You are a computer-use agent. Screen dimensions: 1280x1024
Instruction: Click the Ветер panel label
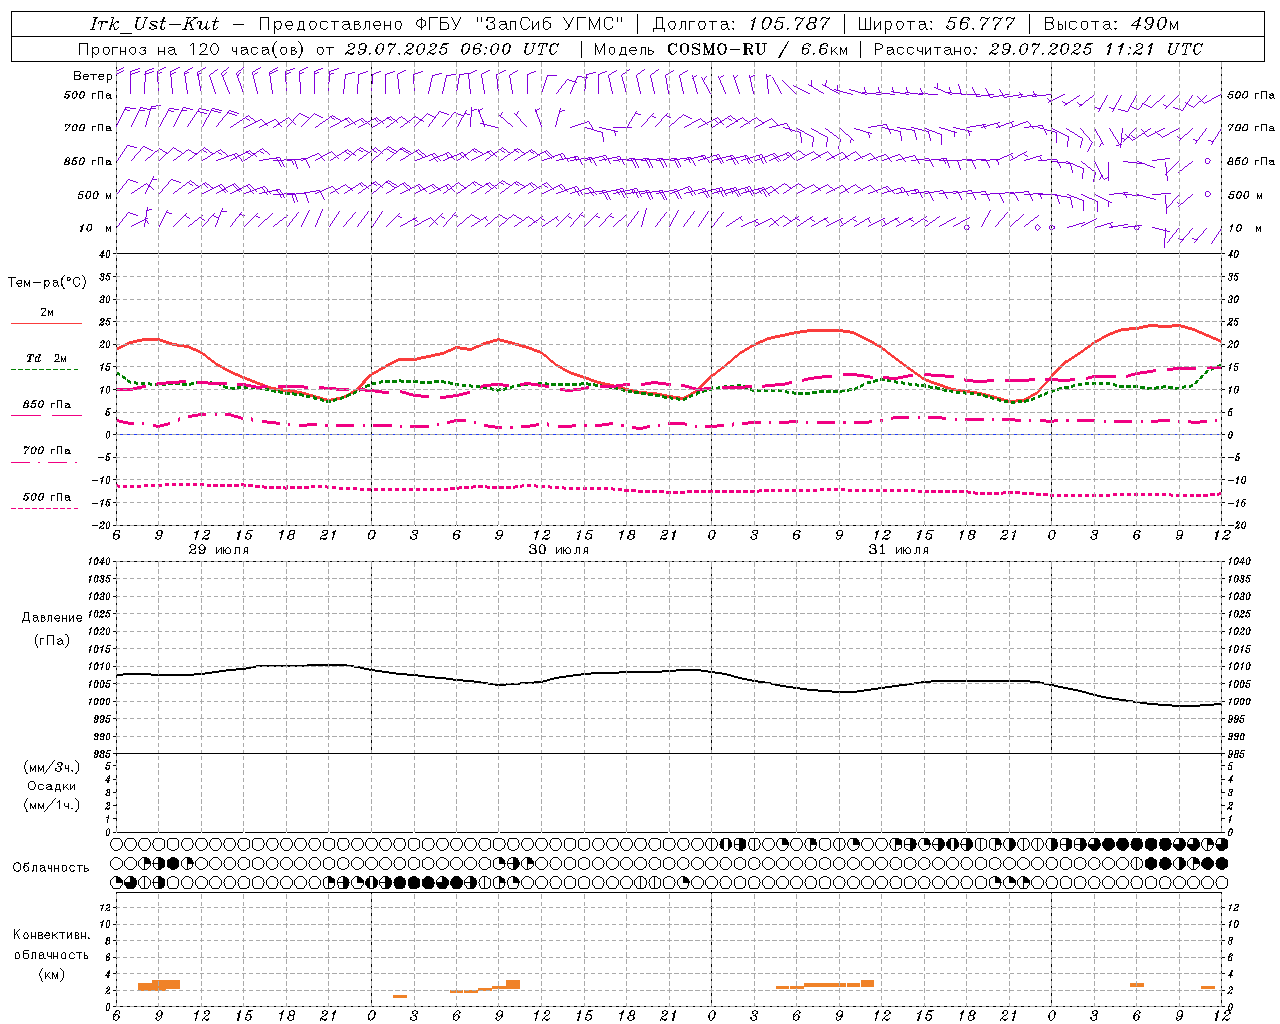[92, 76]
